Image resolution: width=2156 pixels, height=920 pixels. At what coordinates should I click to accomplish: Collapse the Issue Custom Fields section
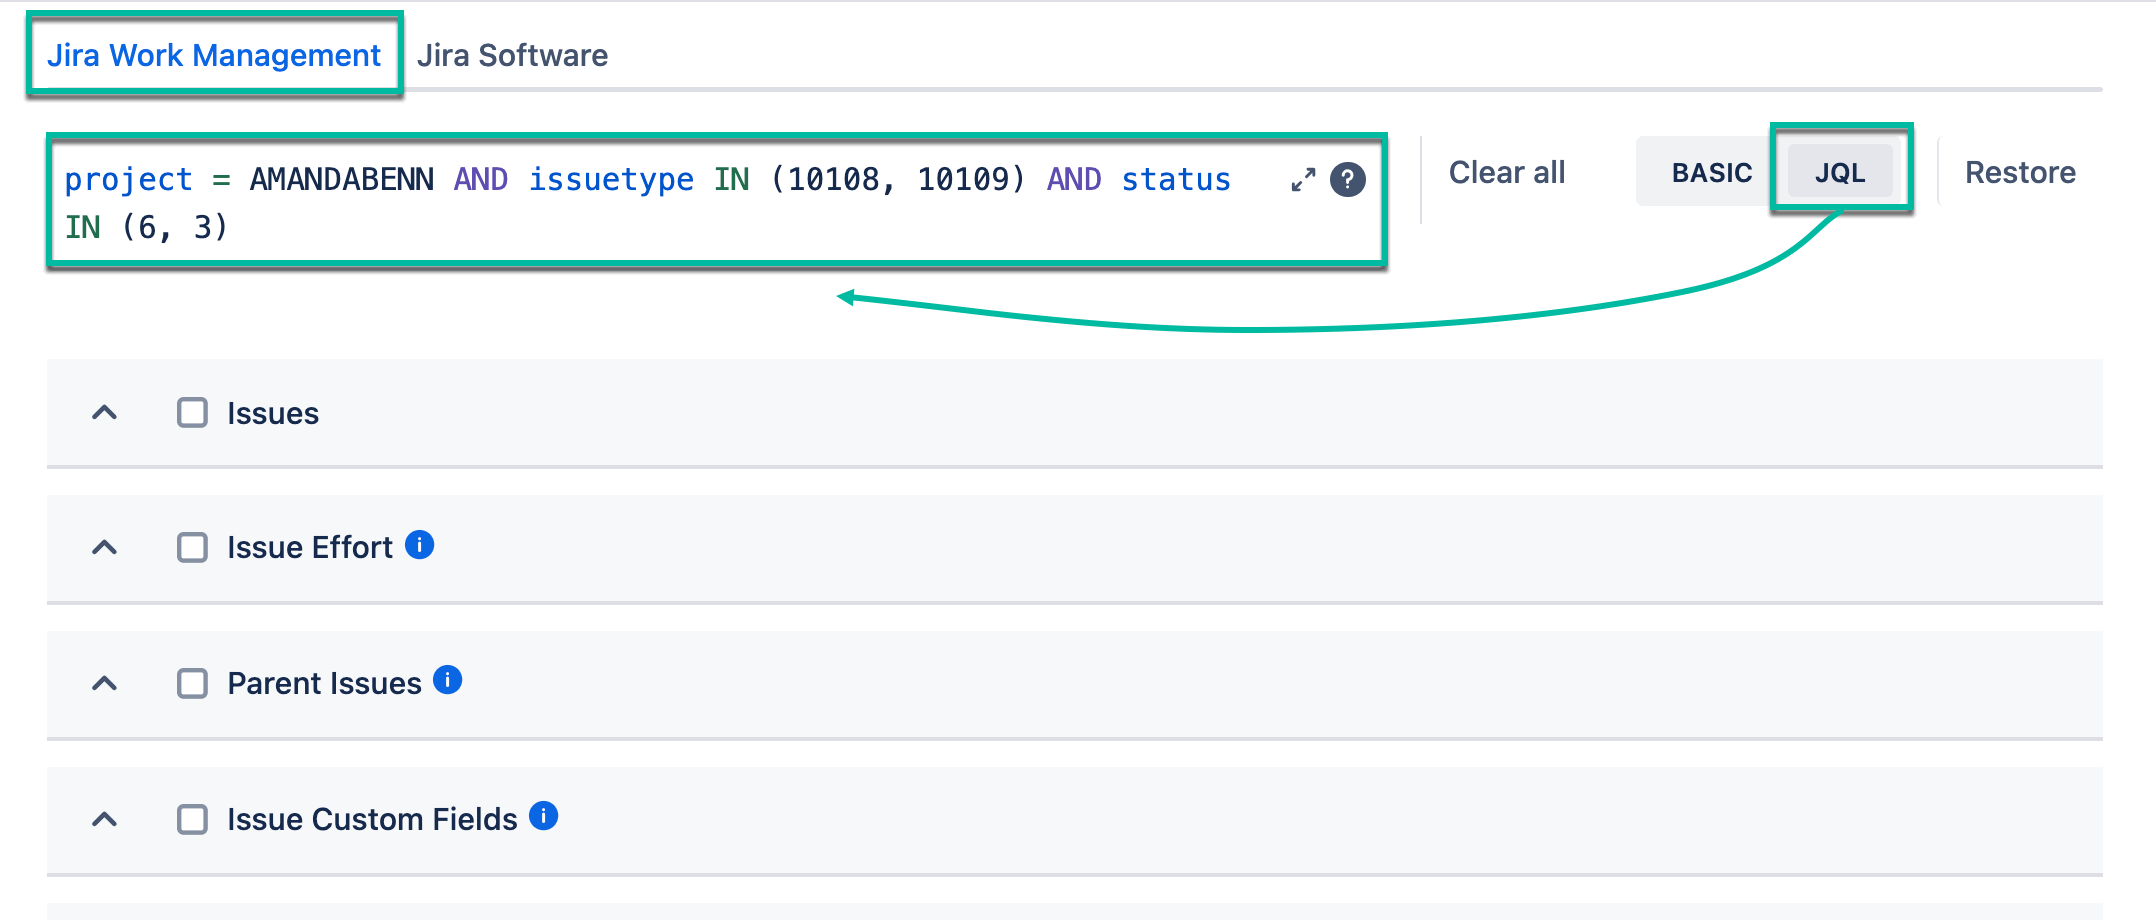(x=104, y=819)
